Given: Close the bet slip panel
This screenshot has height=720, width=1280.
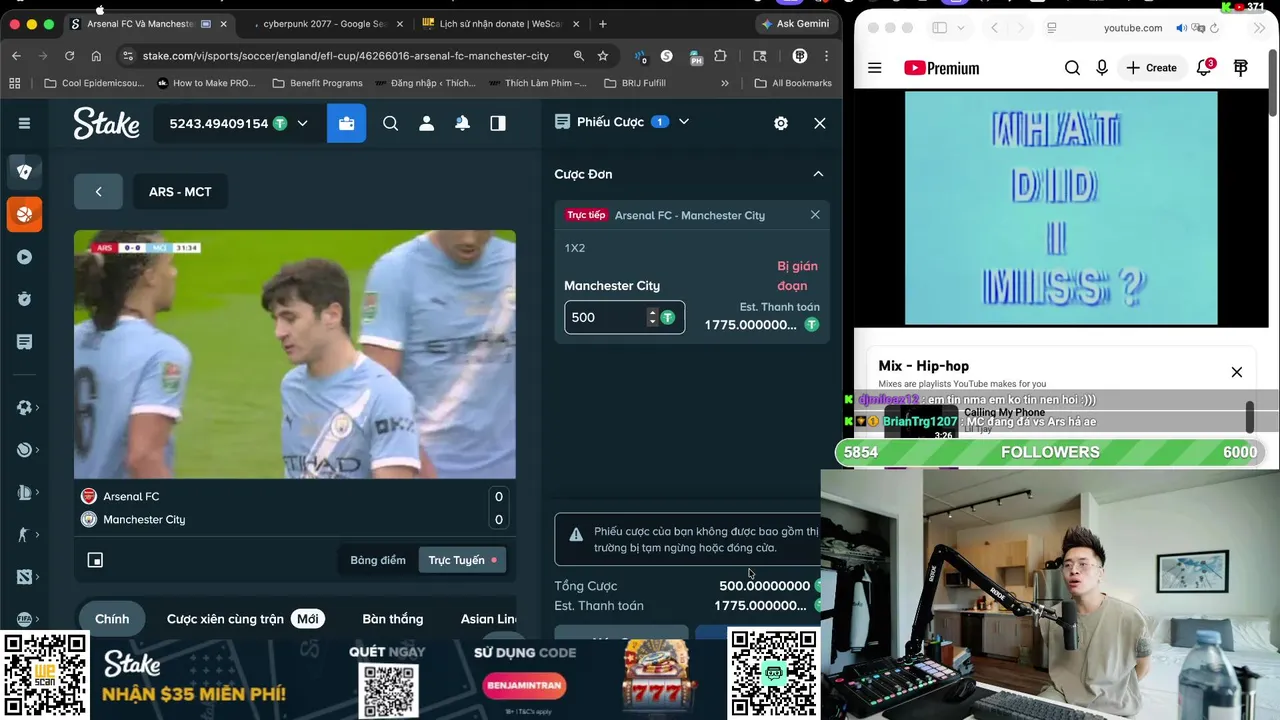Looking at the screenshot, I should [x=820, y=123].
